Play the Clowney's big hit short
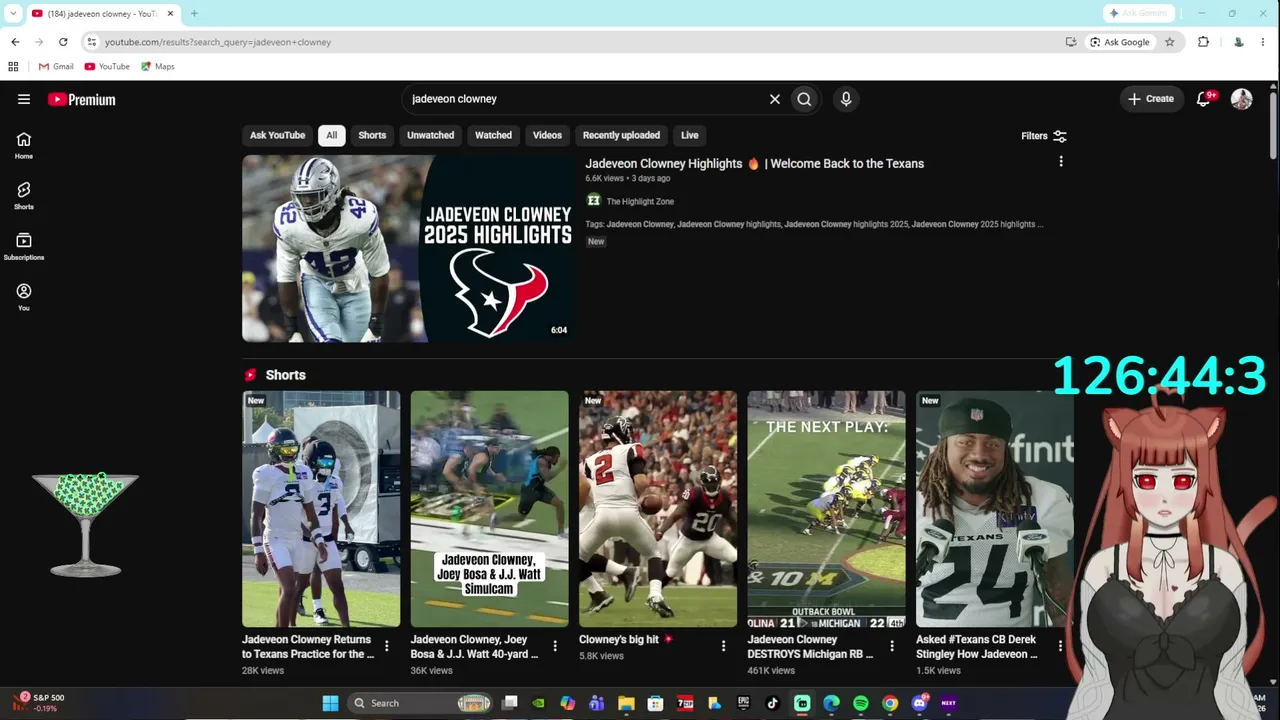The width and height of the screenshot is (1280, 720). [658, 509]
